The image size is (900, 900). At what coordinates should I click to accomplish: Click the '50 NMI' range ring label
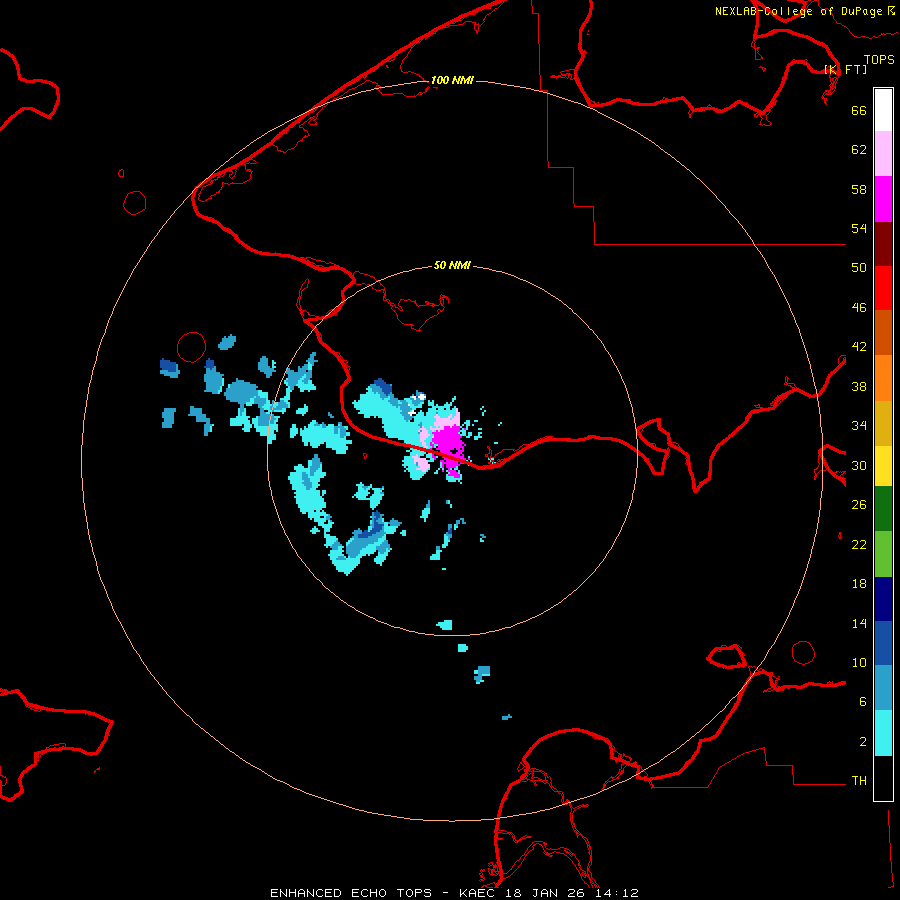tap(452, 265)
